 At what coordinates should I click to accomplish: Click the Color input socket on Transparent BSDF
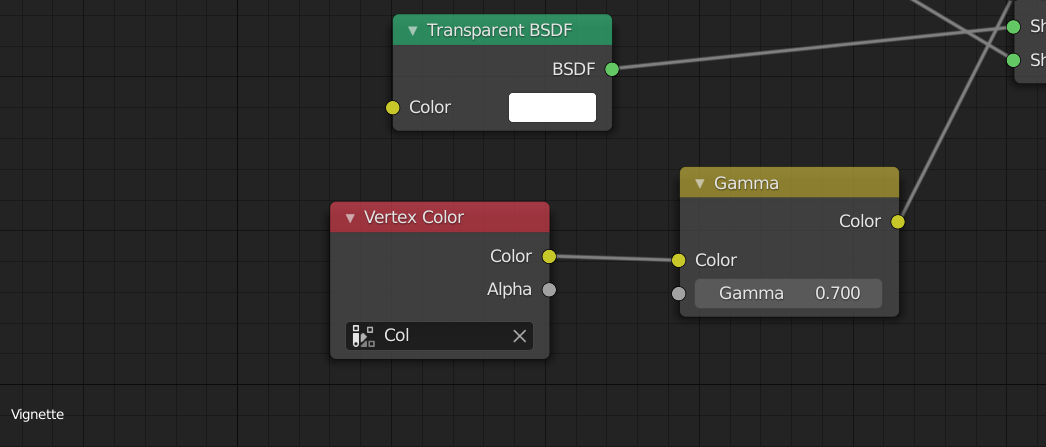click(x=393, y=107)
